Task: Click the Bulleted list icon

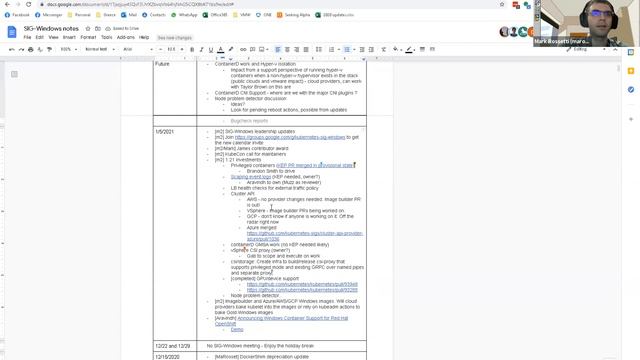Action: [x=347, y=49]
